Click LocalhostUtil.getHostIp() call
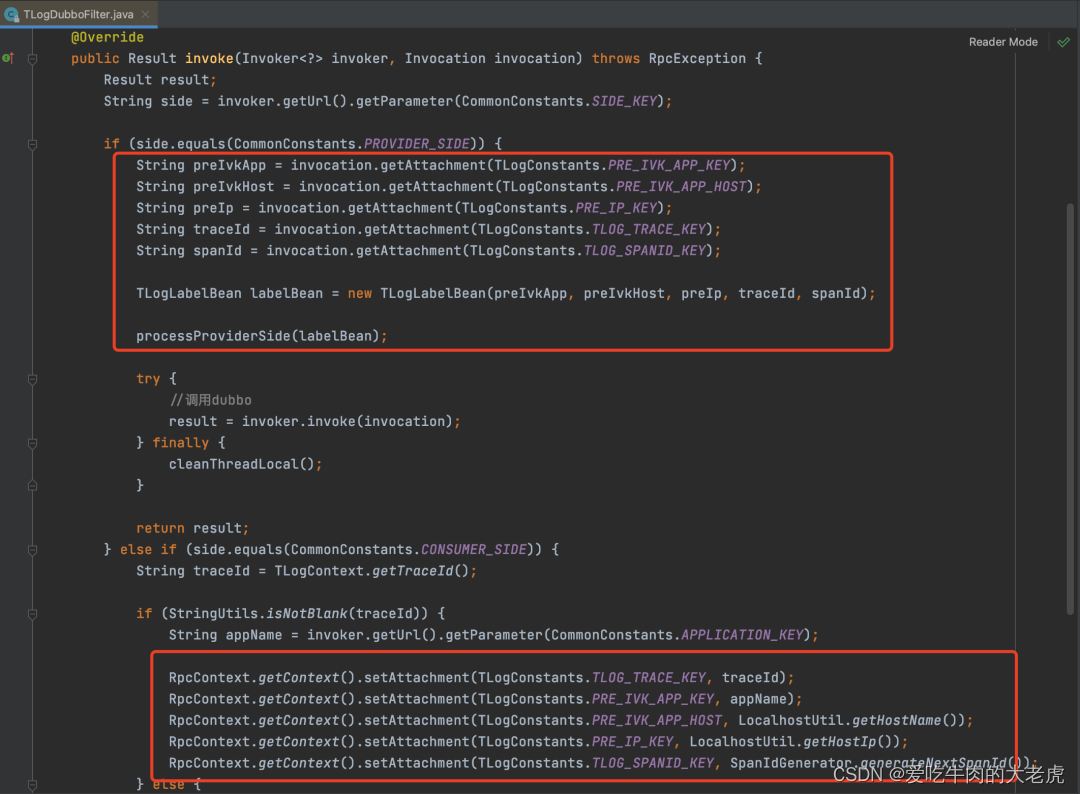 (794, 742)
